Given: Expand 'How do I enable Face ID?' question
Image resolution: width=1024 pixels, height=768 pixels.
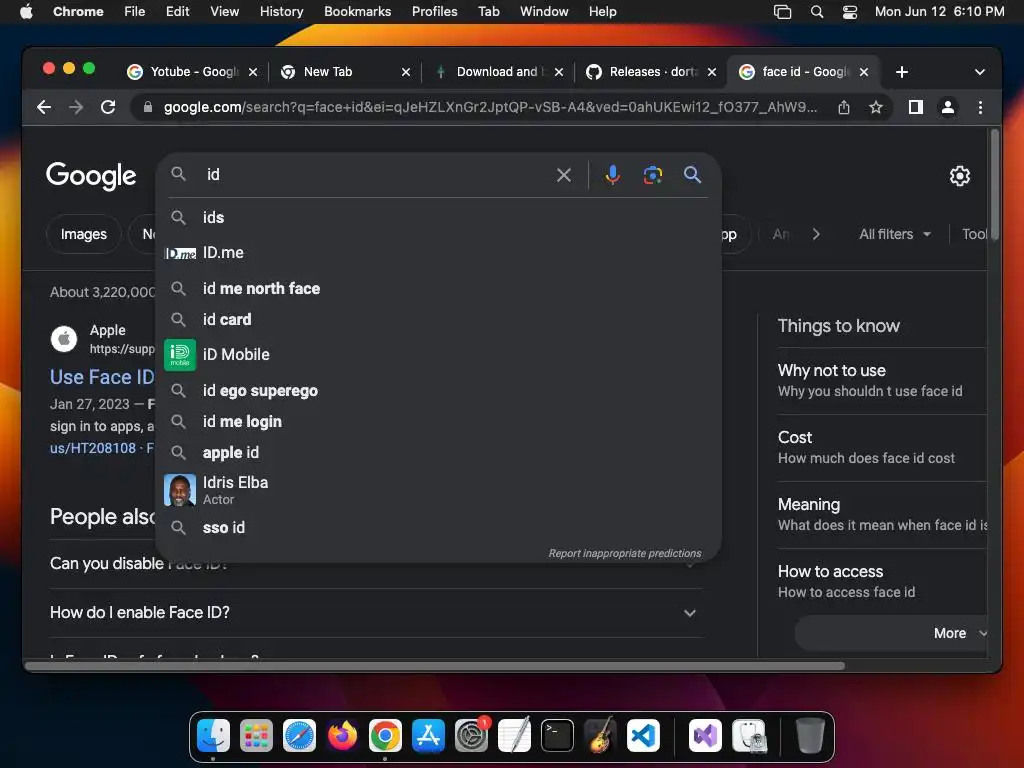Looking at the screenshot, I should click(x=376, y=613).
